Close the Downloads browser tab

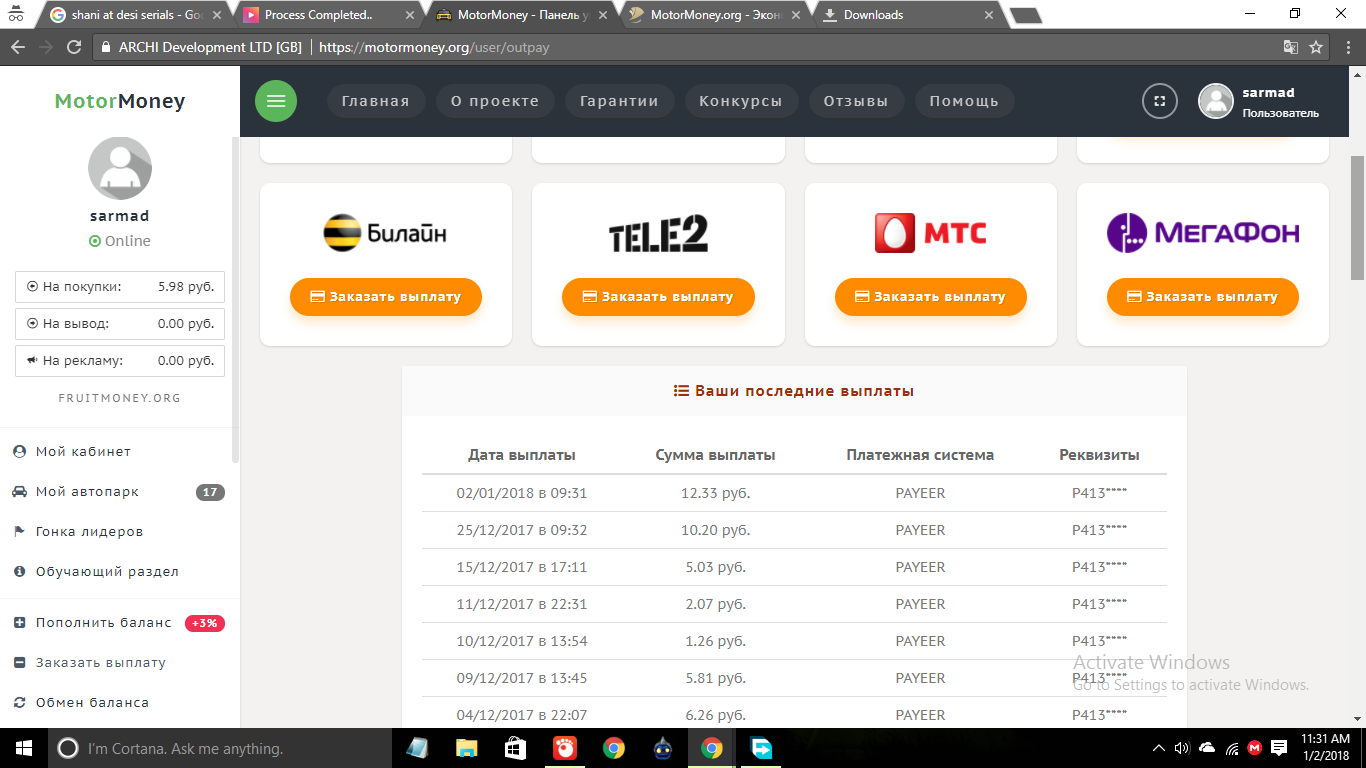(989, 15)
